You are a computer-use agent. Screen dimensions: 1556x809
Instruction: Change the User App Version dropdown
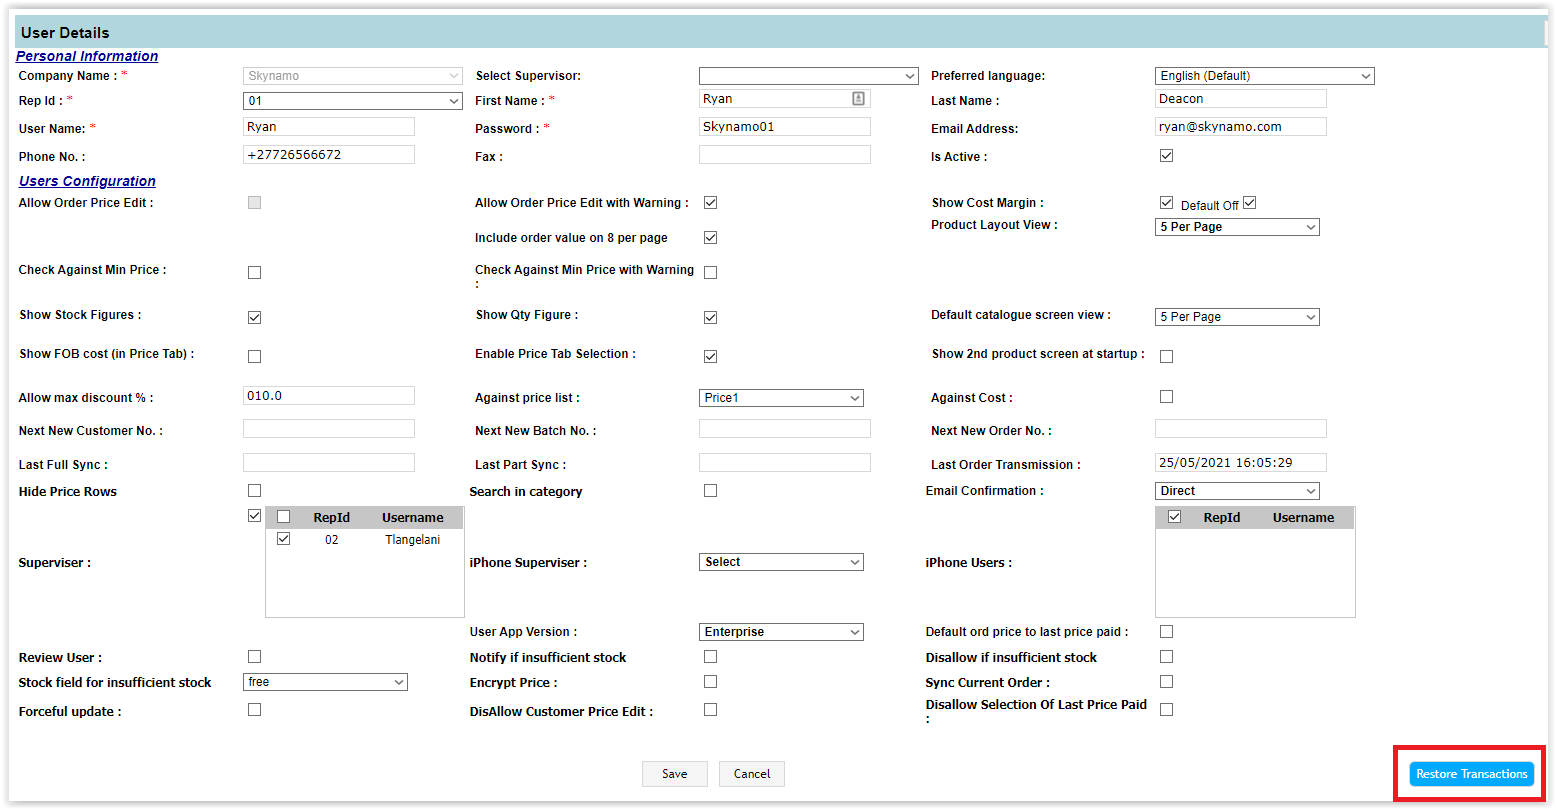coord(780,632)
